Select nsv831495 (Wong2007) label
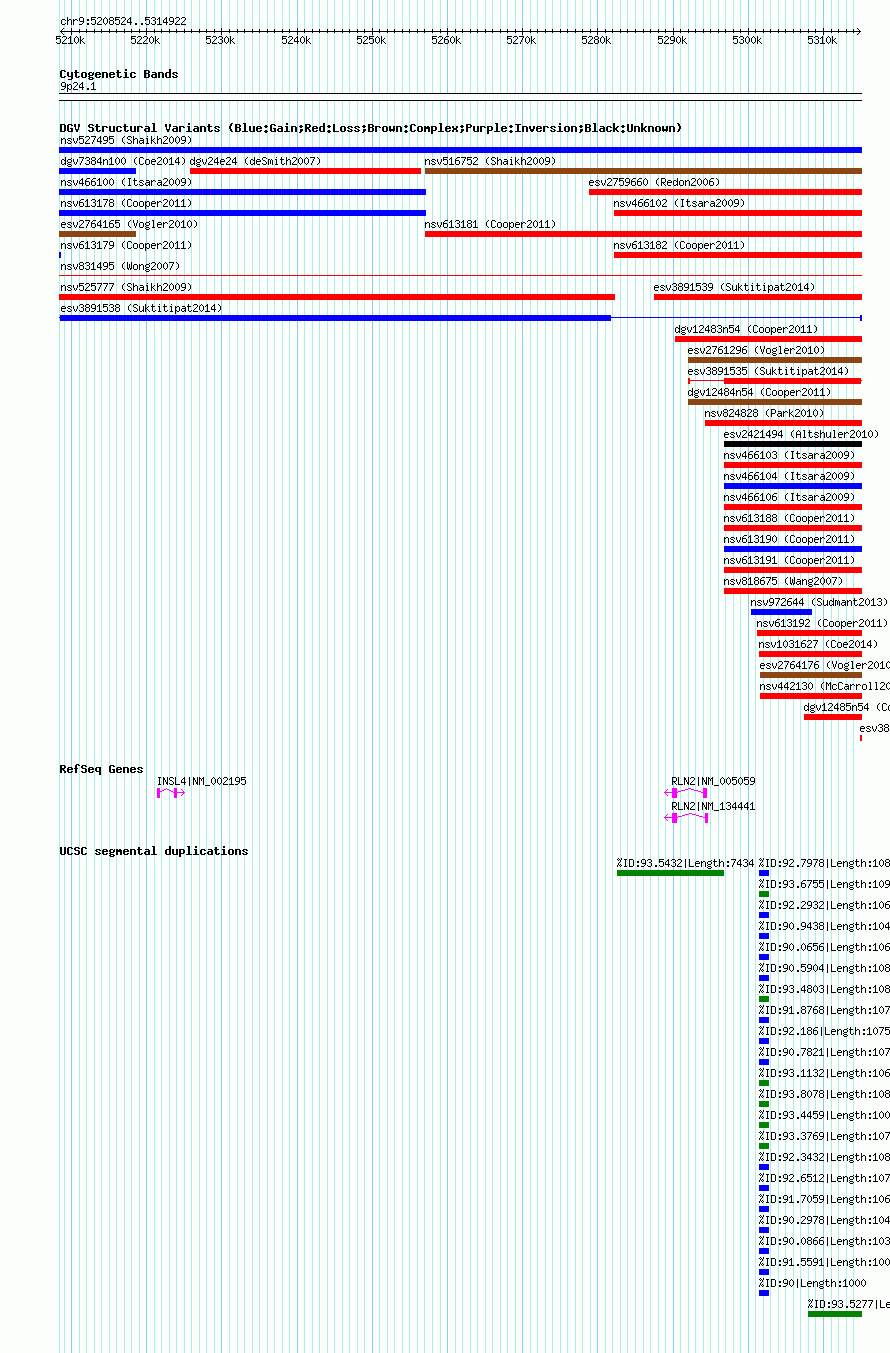This screenshot has height=1353, width=890. 120,266
